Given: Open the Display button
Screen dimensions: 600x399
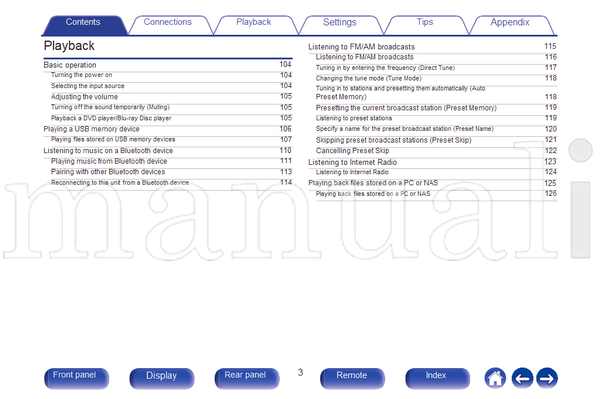Looking at the screenshot, I should [161, 378].
